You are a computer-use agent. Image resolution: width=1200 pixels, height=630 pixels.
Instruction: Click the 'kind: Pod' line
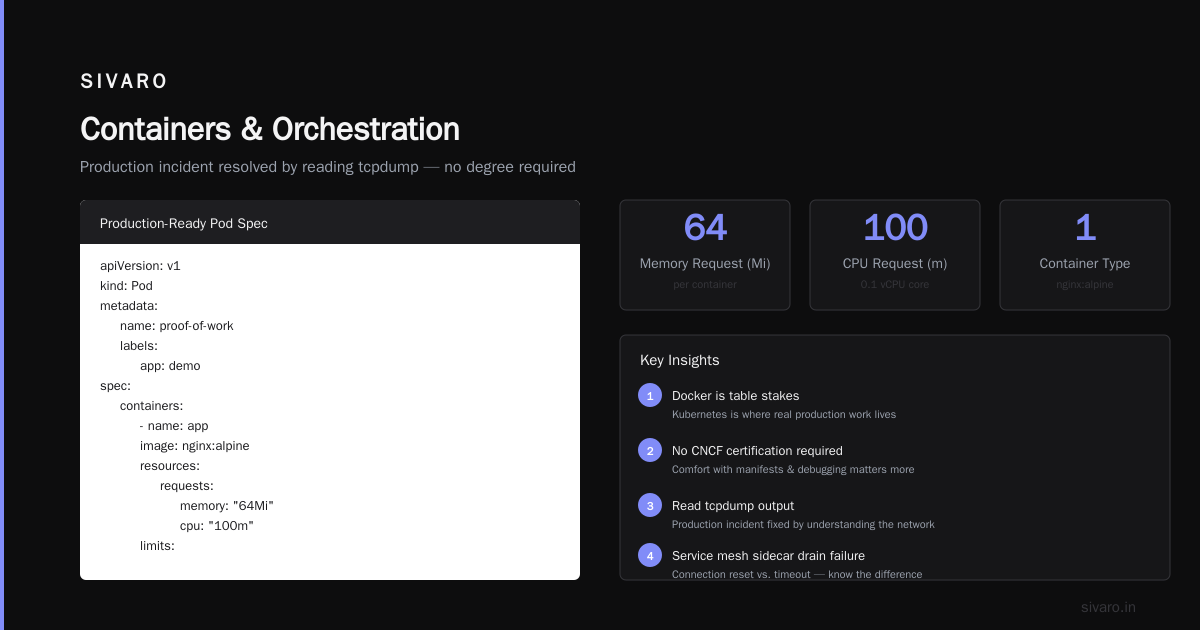126,286
